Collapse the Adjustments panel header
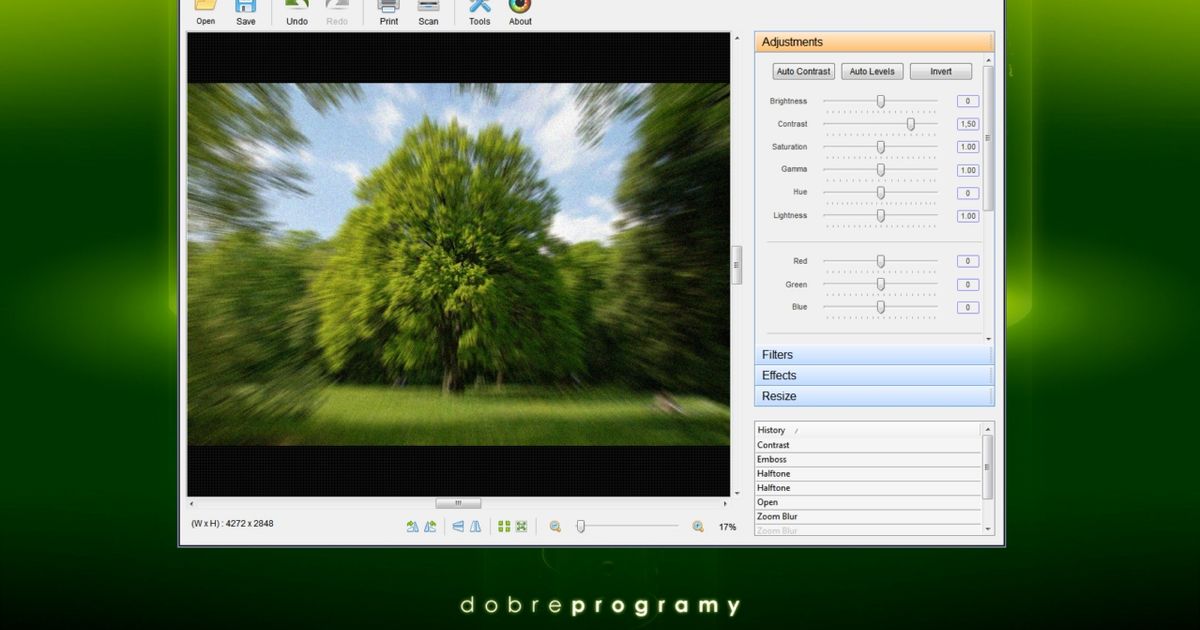This screenshot has width=1200, height=630. click(874, 42)
